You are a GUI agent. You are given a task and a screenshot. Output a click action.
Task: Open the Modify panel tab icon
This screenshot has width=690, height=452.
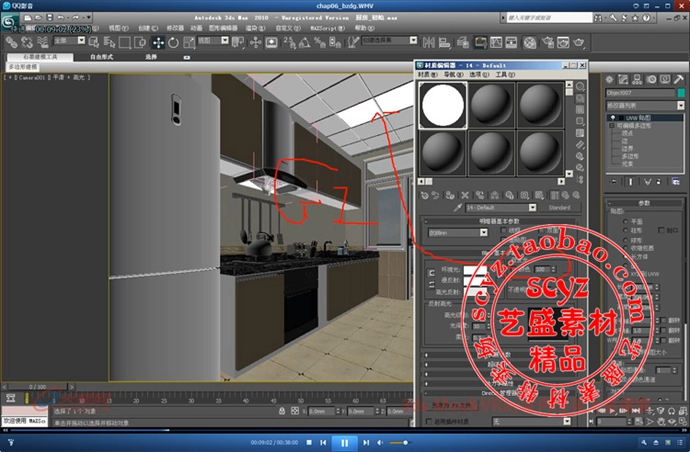coord(623,80)
